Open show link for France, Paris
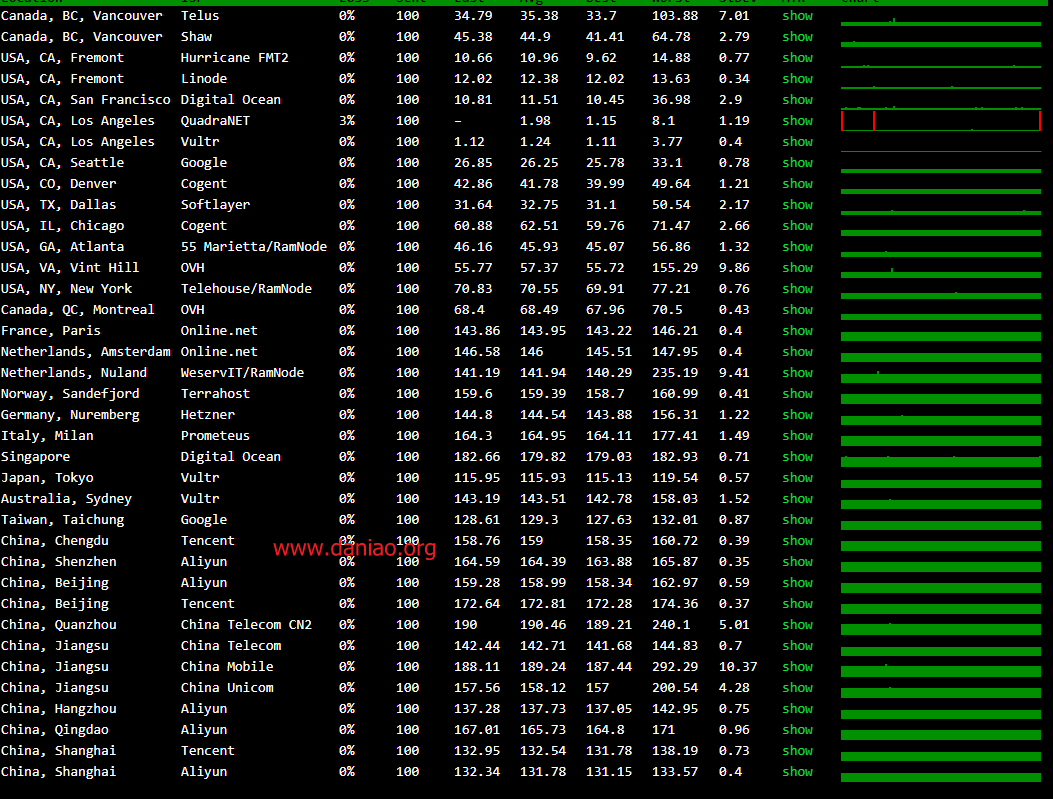1053x799 pixels. pos(797,330)
